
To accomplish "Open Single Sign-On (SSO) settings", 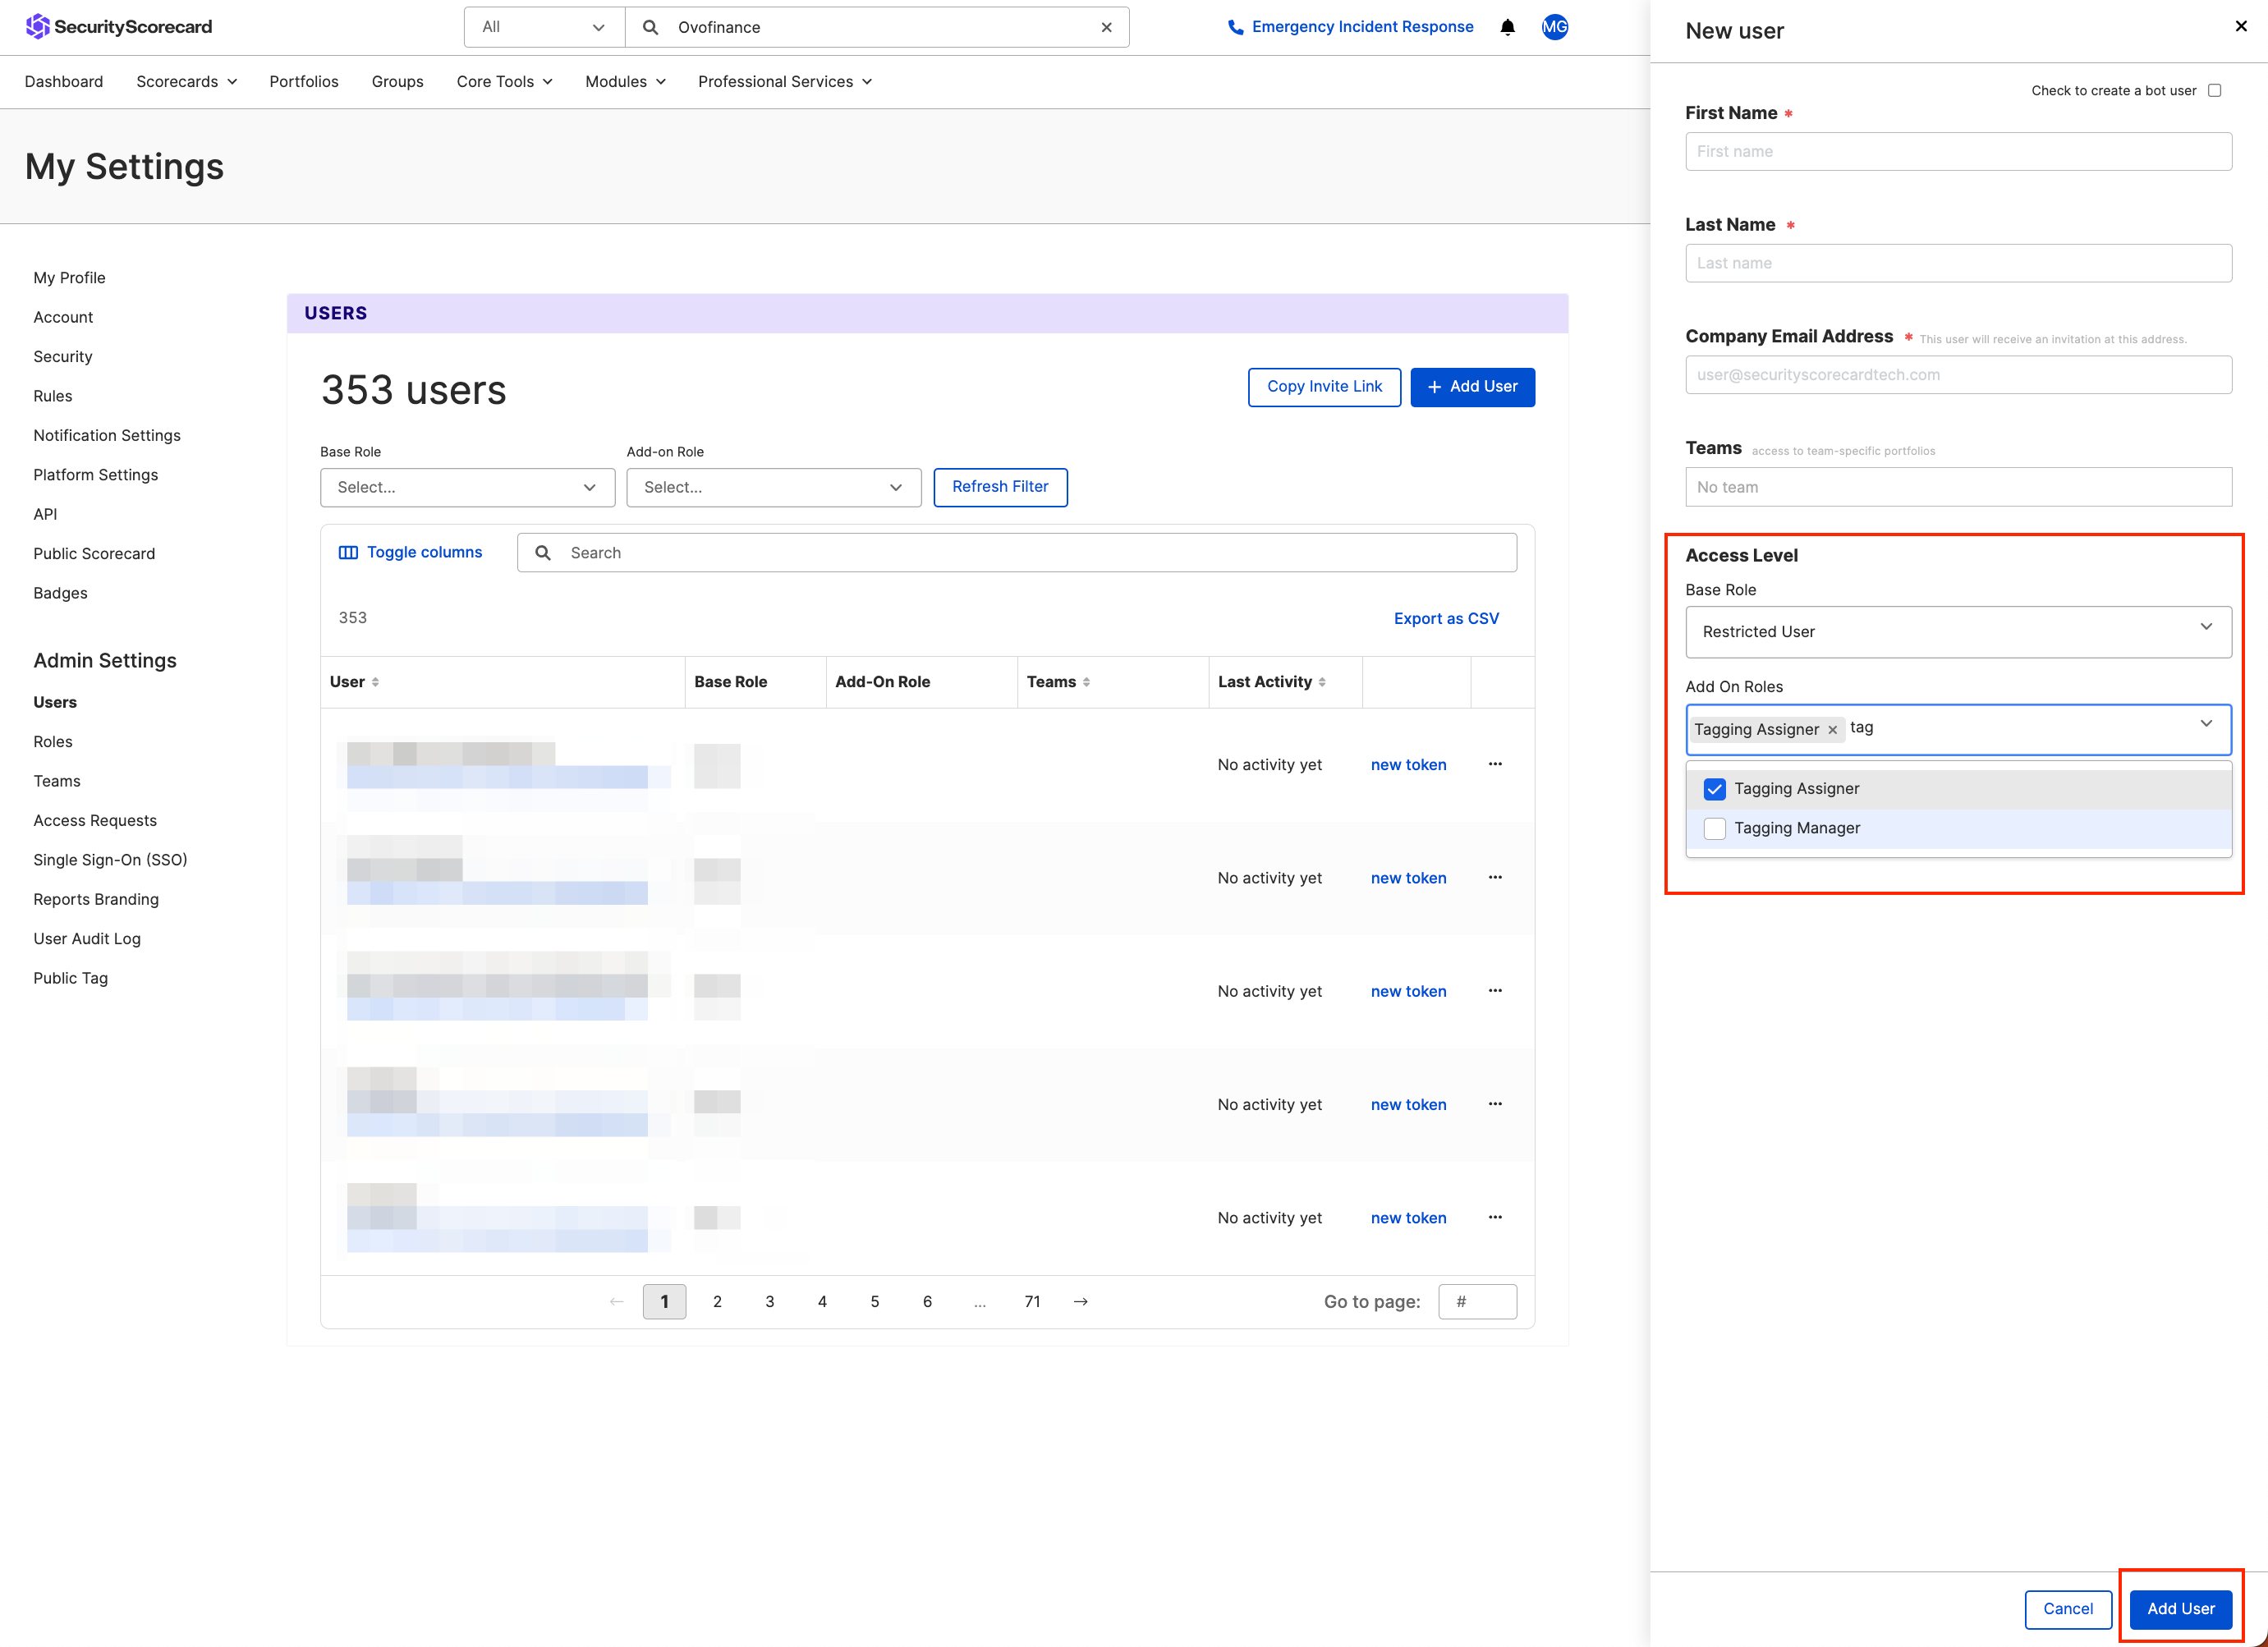I will pos(110,859).
